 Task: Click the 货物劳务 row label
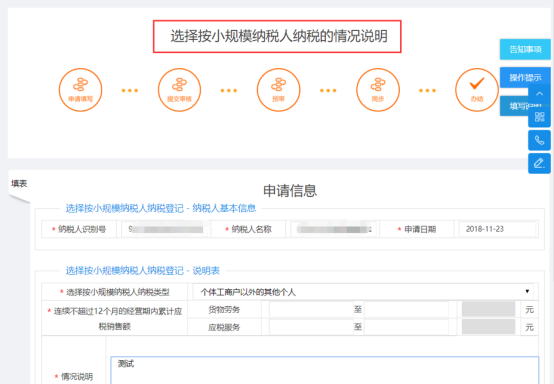click(x=224, y=310)
